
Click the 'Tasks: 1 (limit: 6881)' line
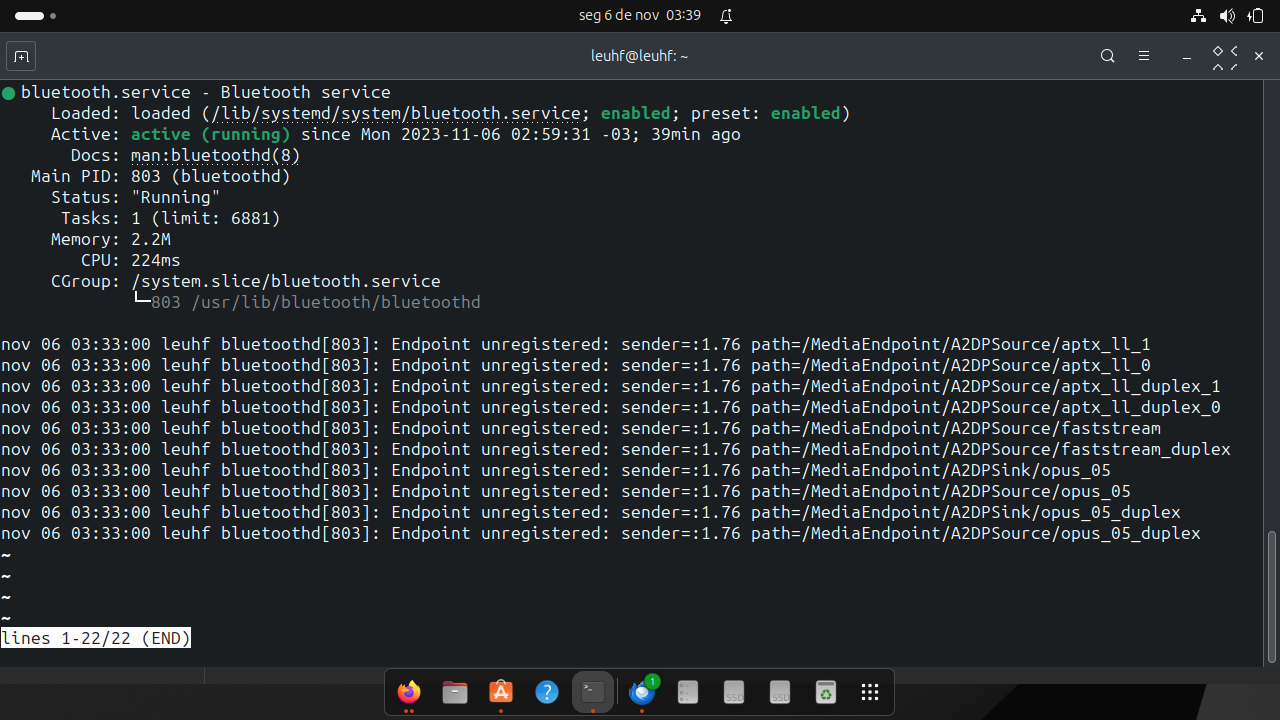(171, 218)
